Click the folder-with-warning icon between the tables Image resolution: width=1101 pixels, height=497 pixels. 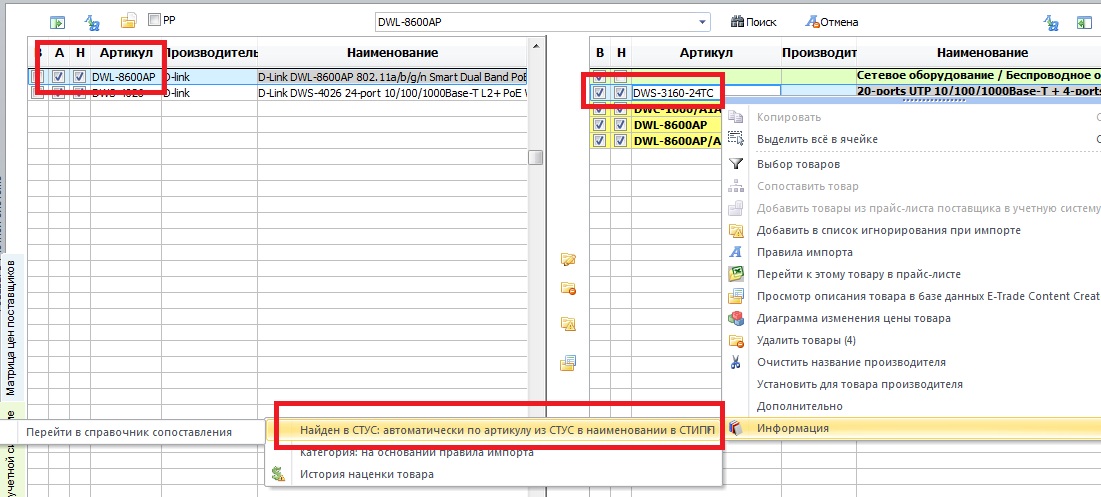[568, 324]
